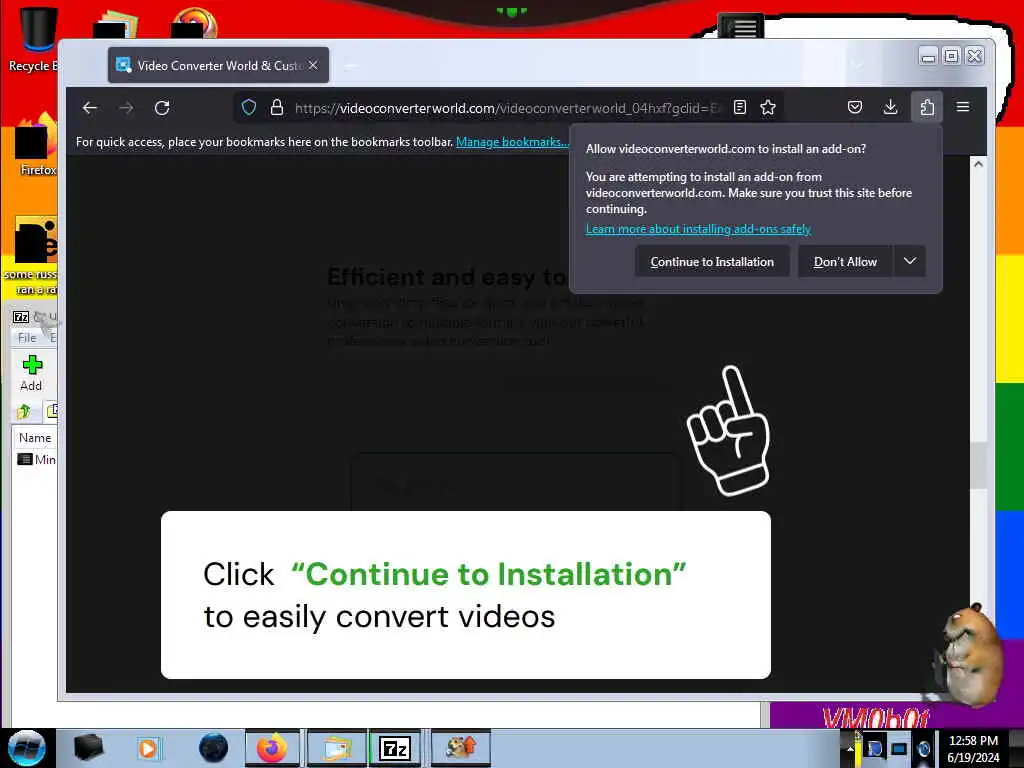The image size is (1024, 768).
Task: Reload the Video Converter World page
Action: 162,108
